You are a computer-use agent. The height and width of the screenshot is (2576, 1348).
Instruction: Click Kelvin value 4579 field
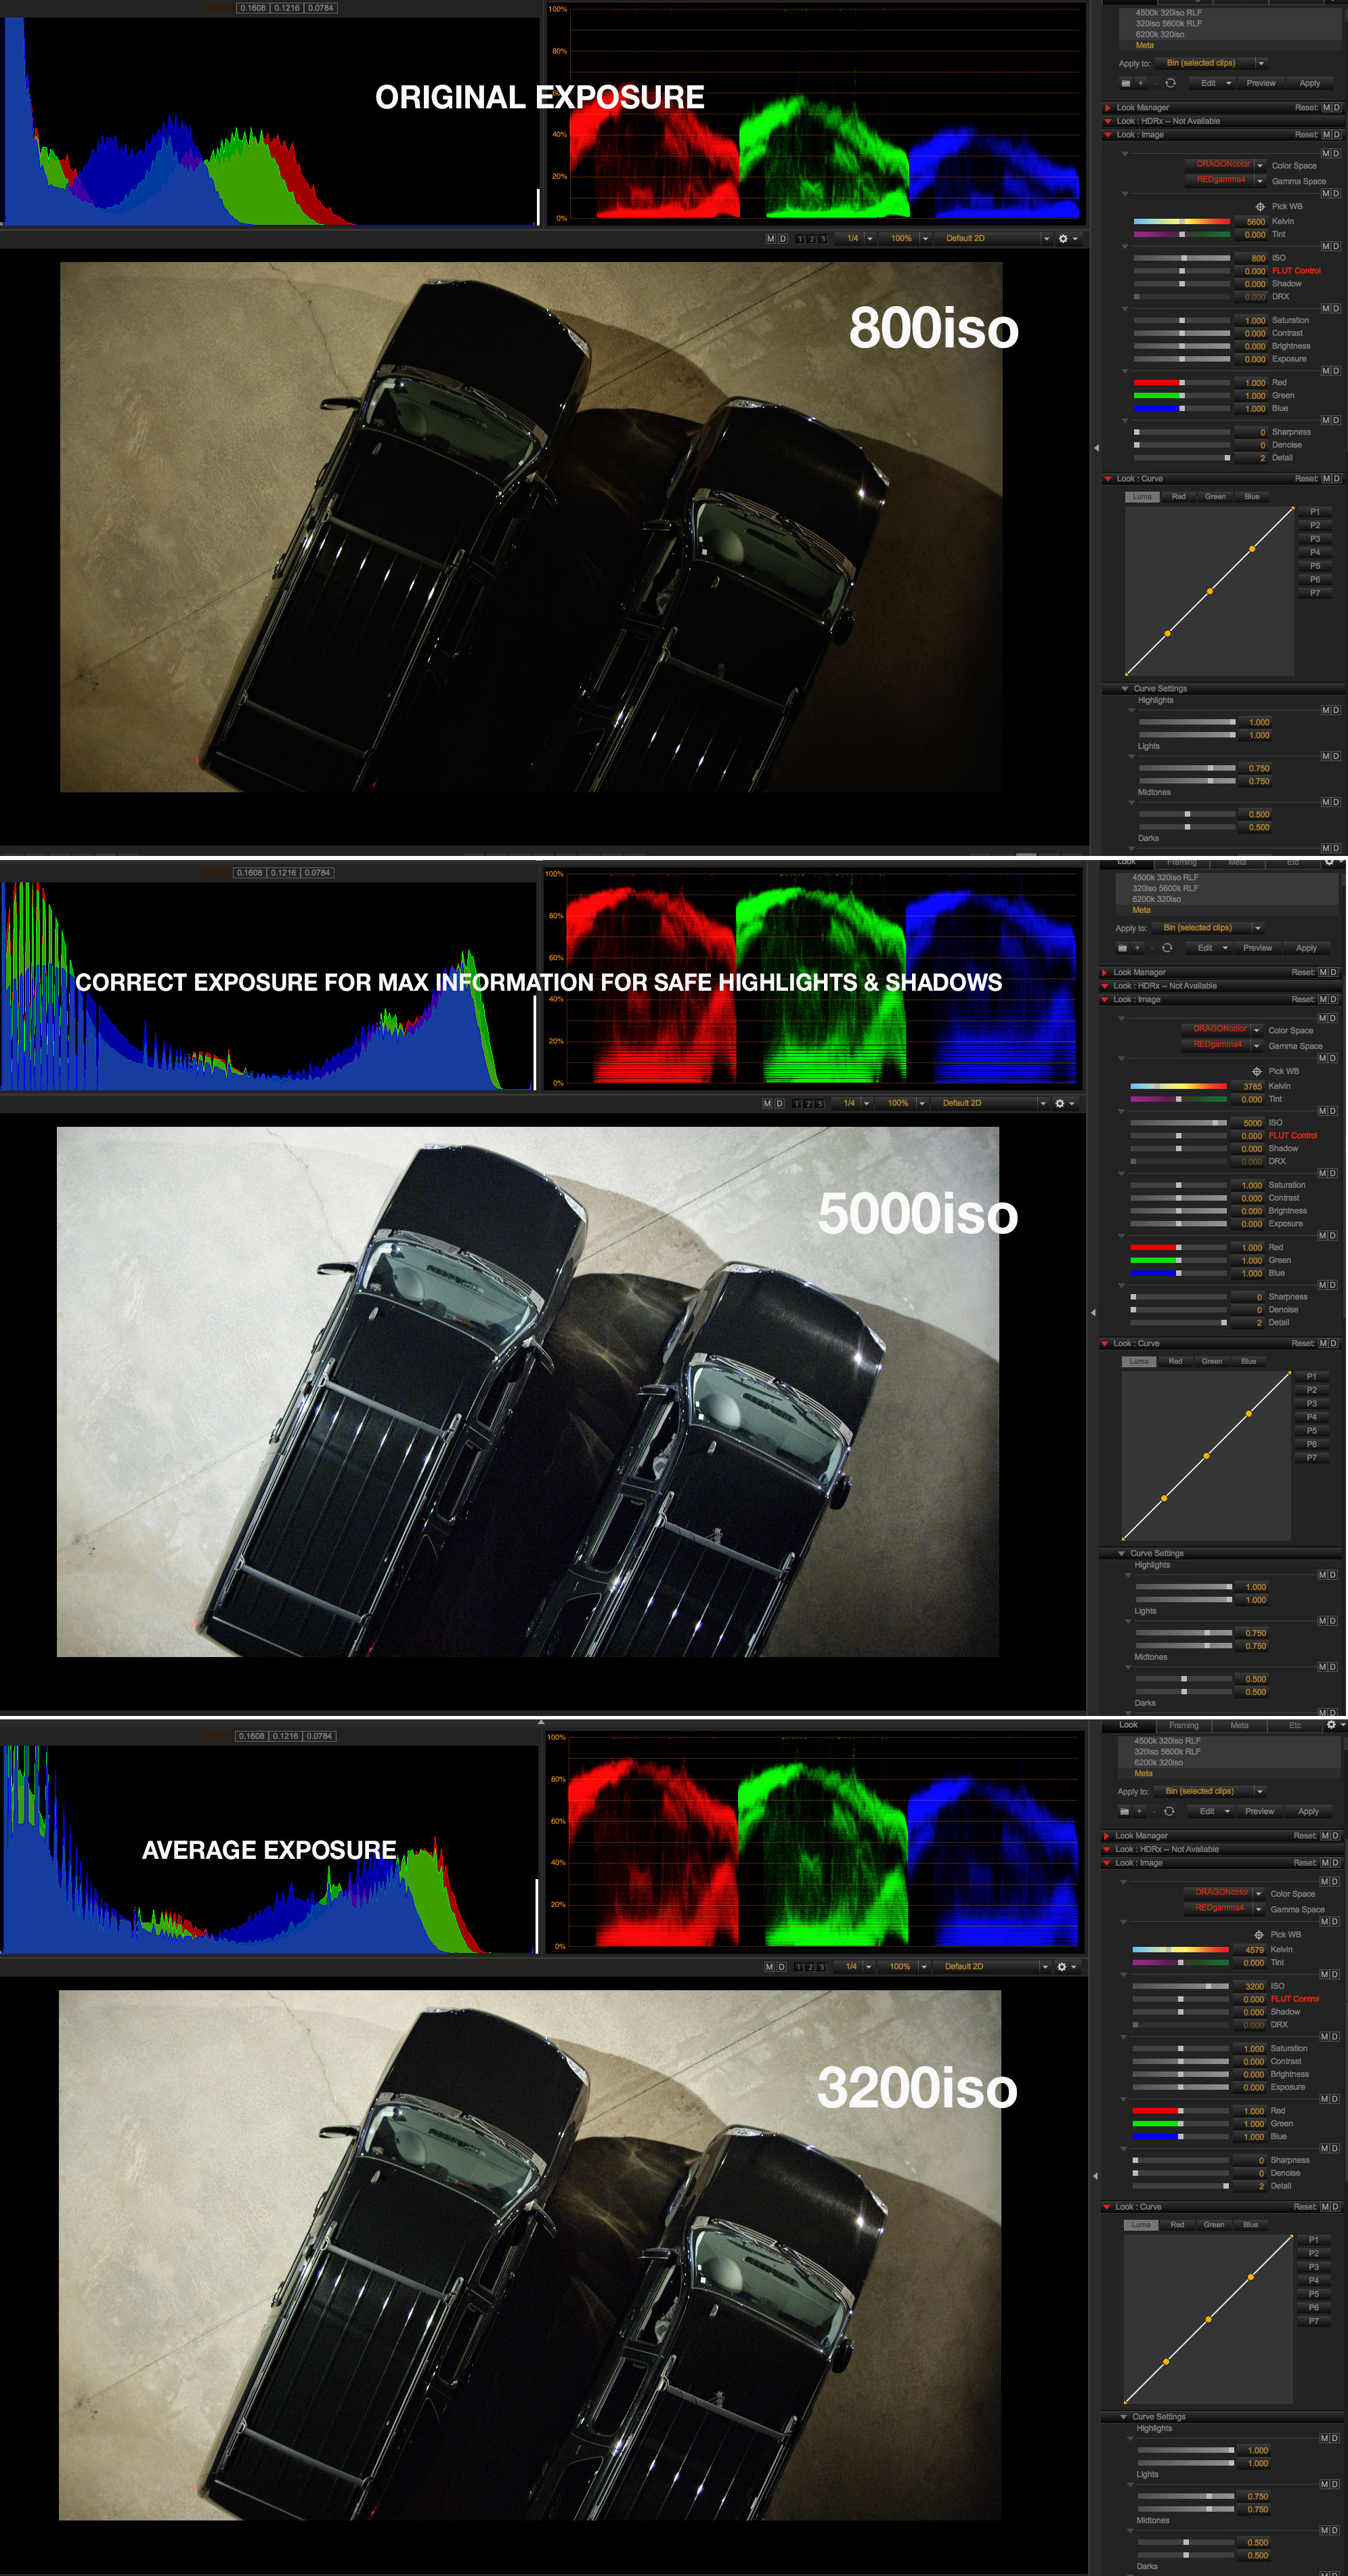click(1251, 1950)
